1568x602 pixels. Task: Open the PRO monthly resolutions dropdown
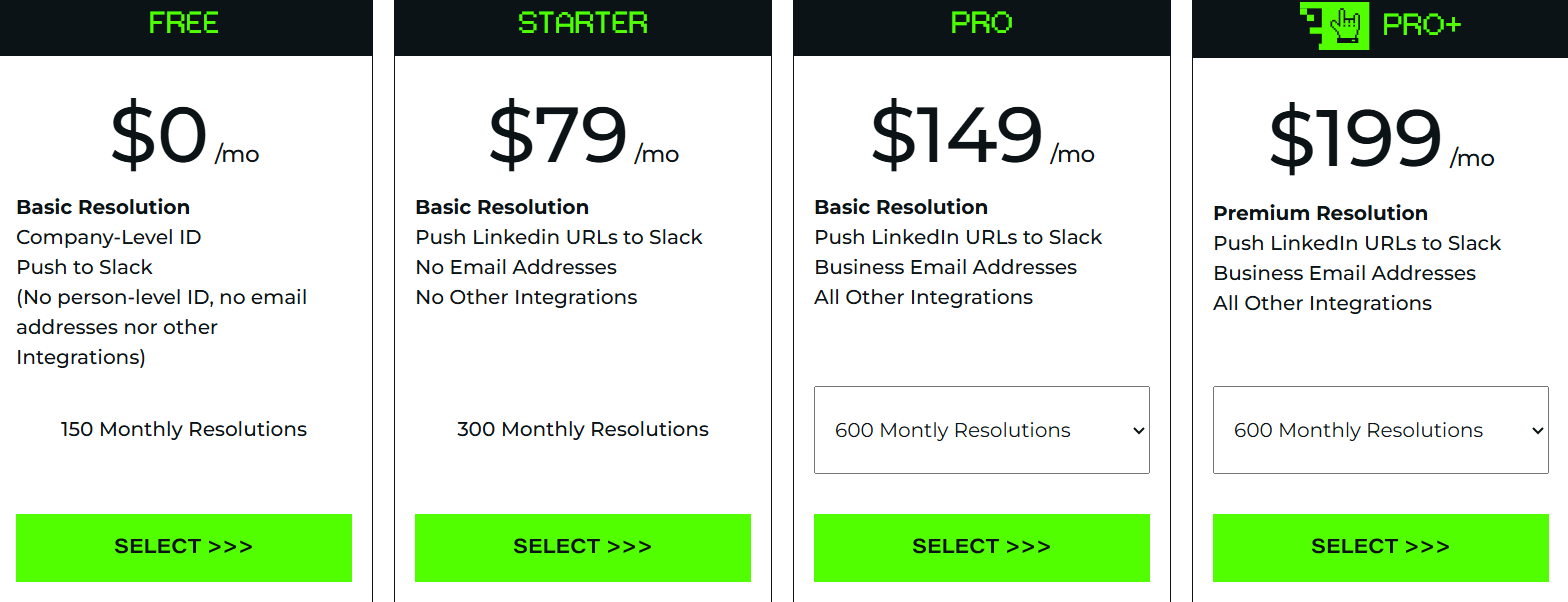[982, 429]
